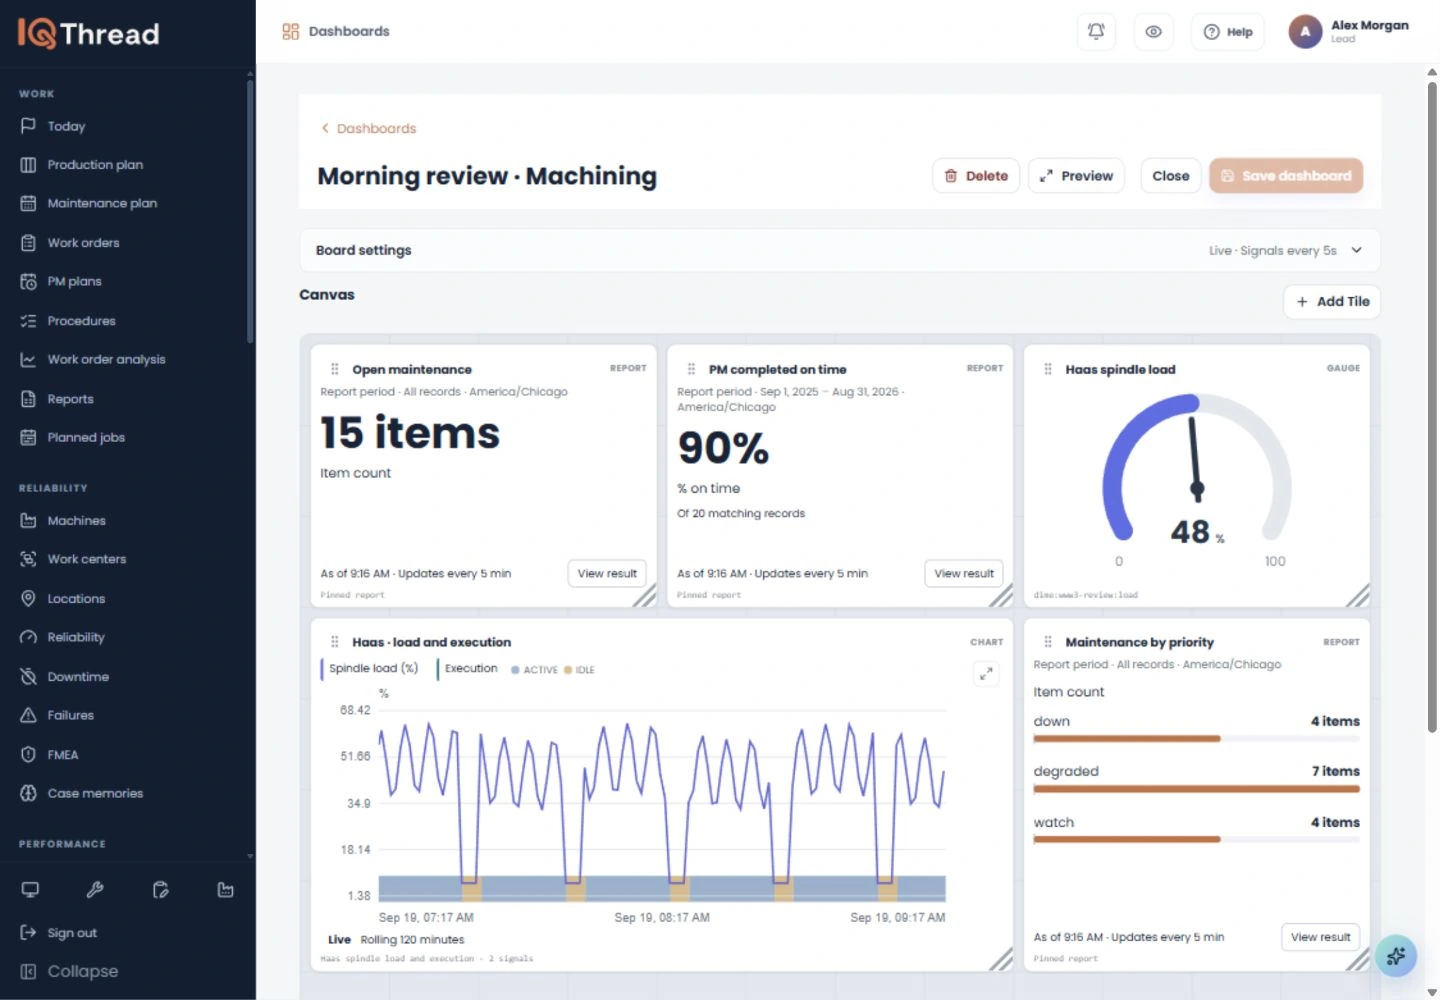
Task: Toggle the eye view icon in header
Action: [x=1153, y=32]
